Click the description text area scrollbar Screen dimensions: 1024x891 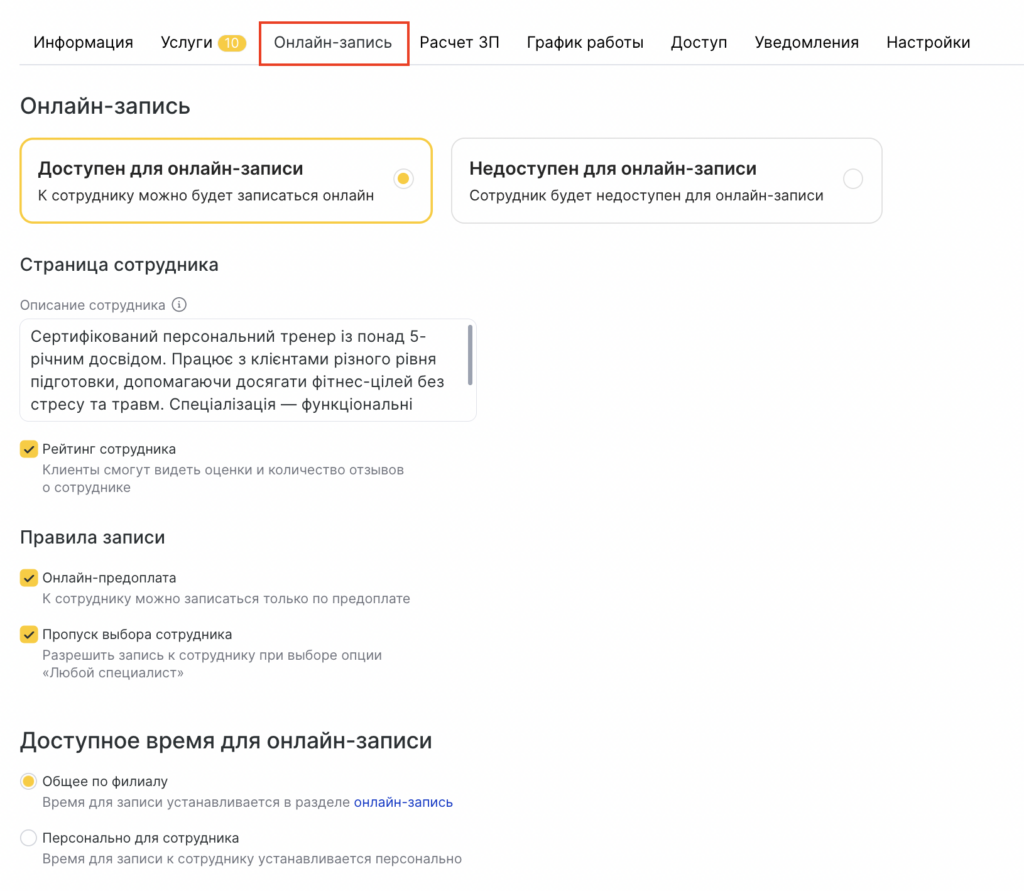[x=470, y=355]
